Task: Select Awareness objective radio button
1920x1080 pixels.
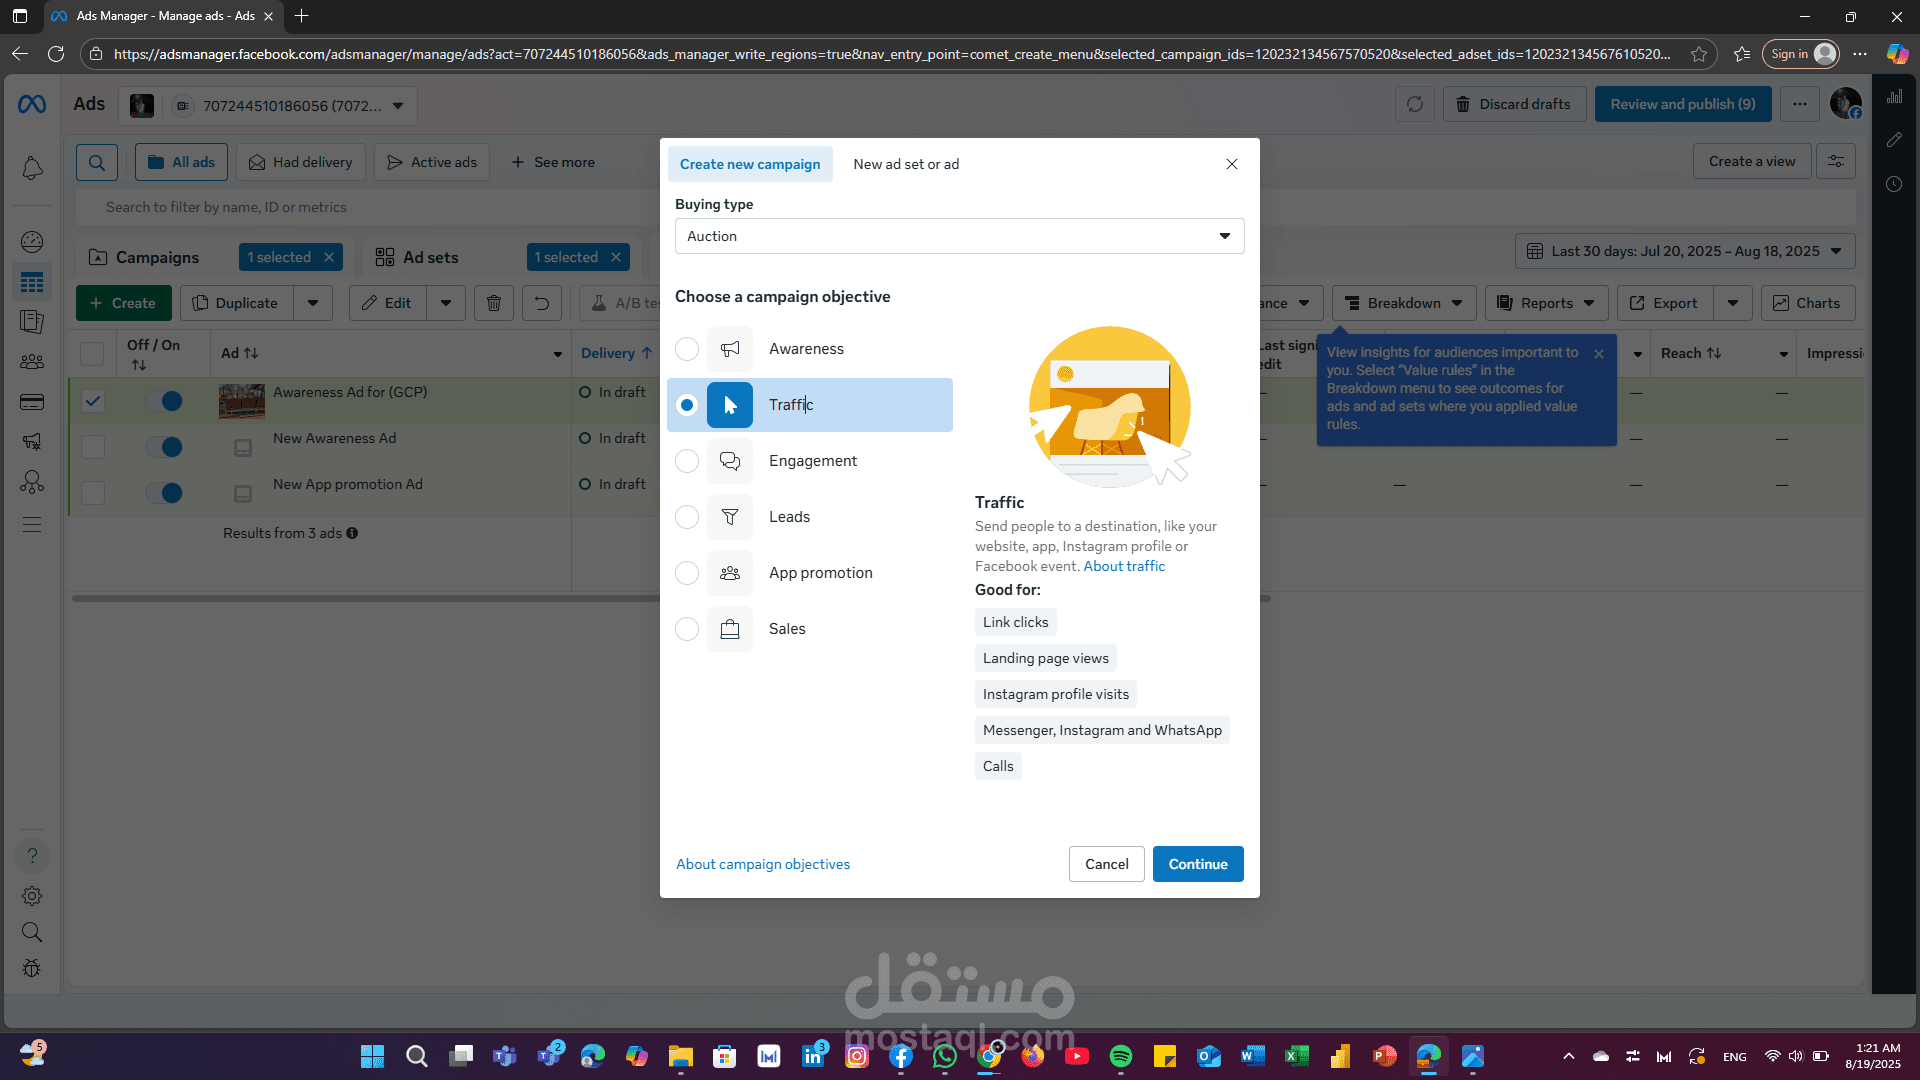Action: [x=687, y=349]
